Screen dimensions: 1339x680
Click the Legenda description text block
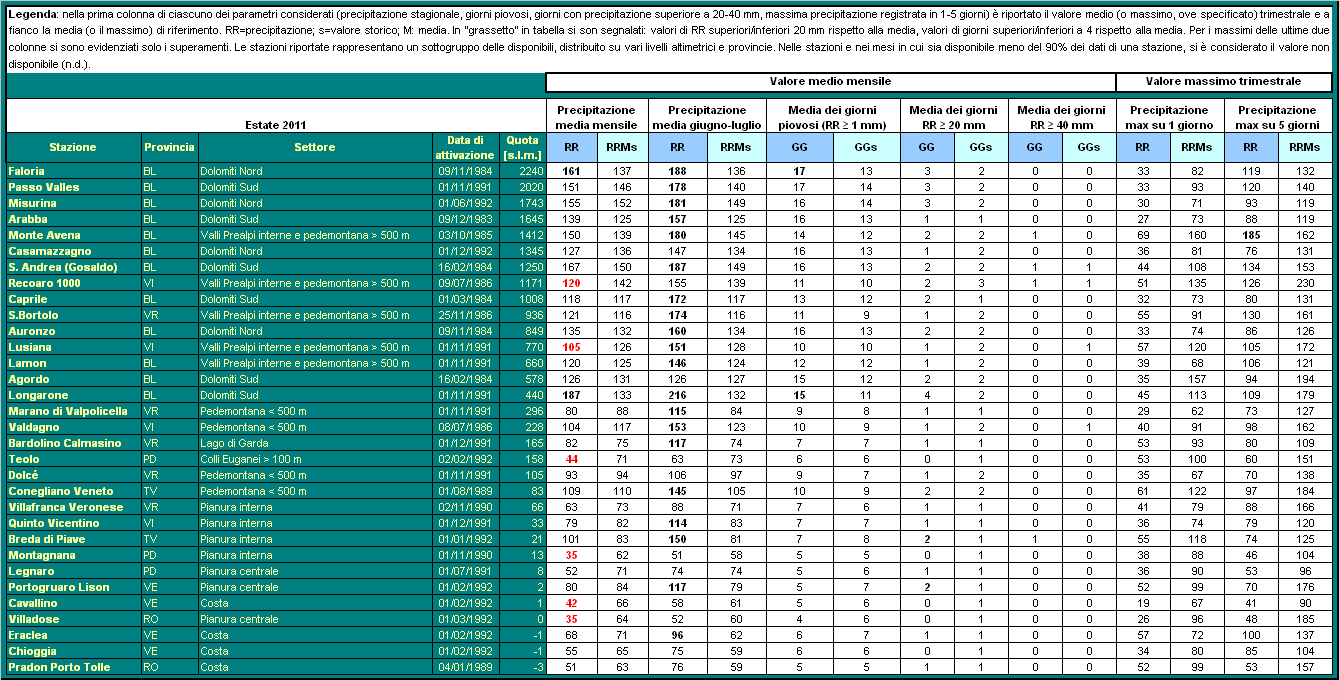(x=668, y=36)
